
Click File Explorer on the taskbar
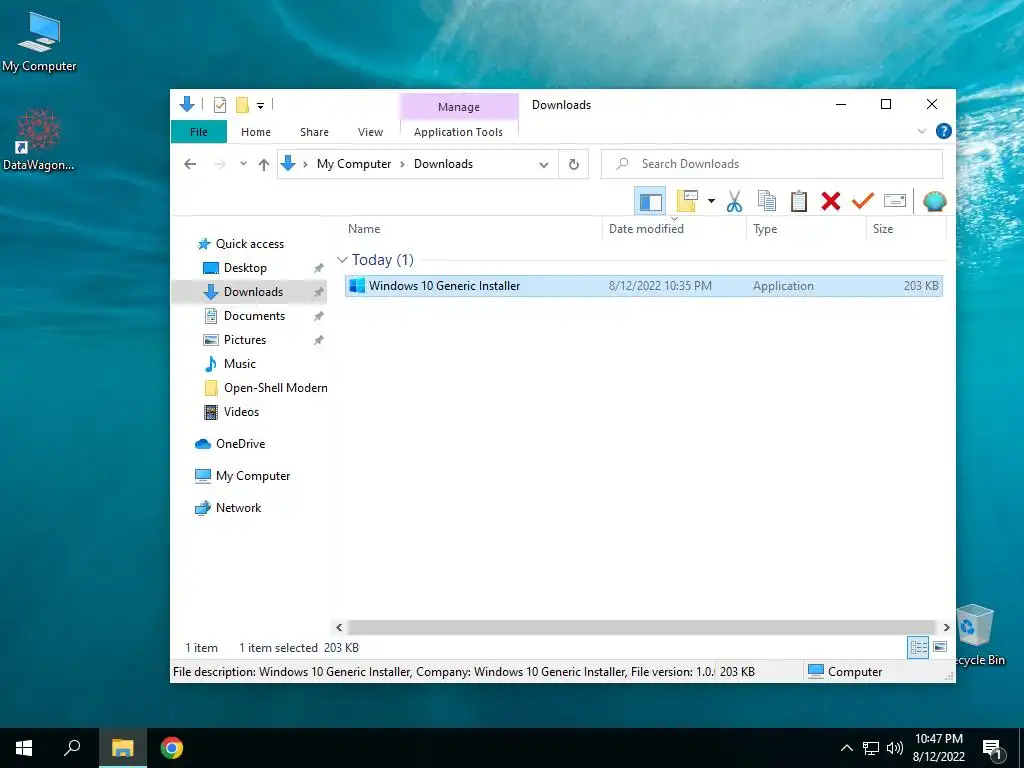pos(122,748)
